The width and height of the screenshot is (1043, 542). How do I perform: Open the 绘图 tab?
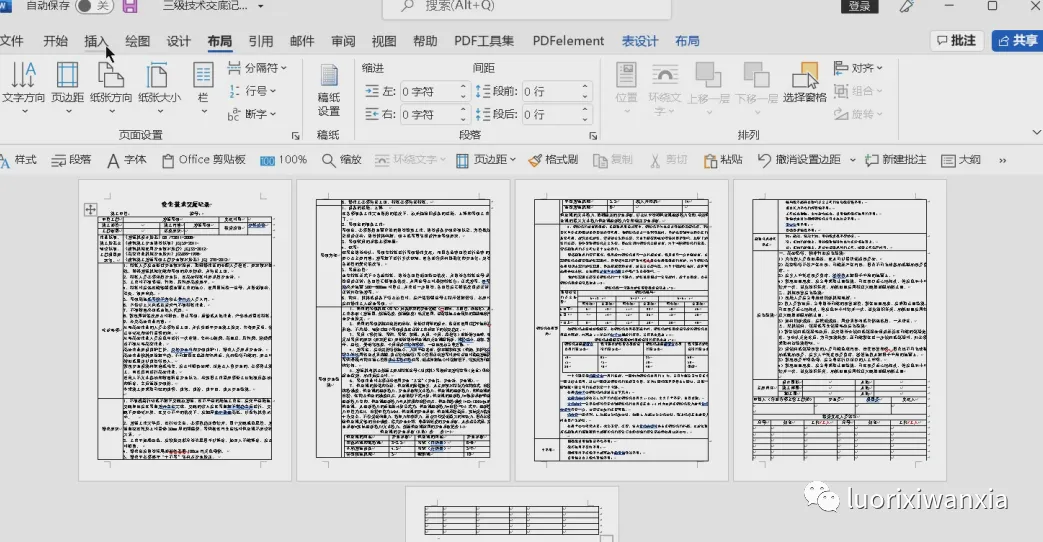[138, 41]
